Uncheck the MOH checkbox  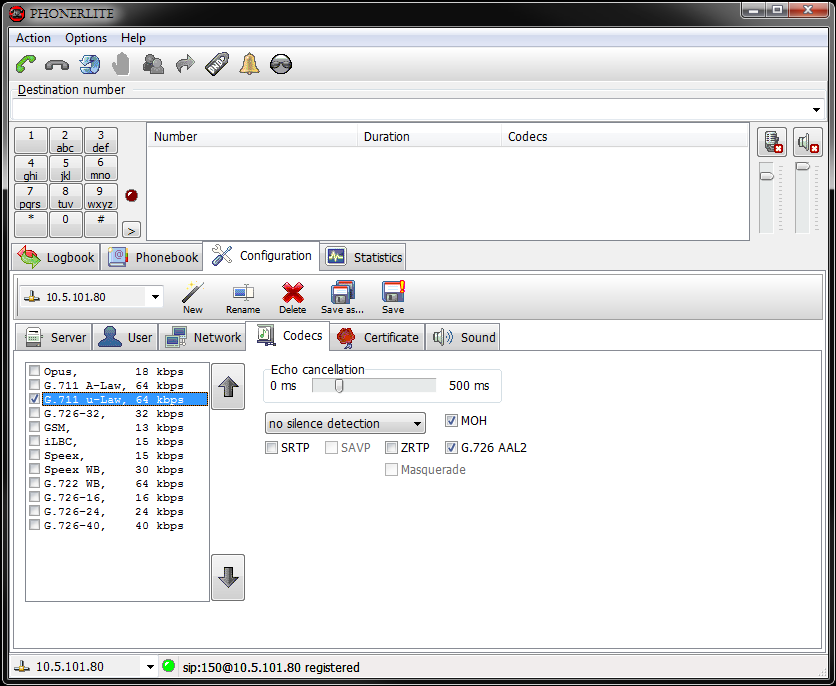[x=452, y=421]
